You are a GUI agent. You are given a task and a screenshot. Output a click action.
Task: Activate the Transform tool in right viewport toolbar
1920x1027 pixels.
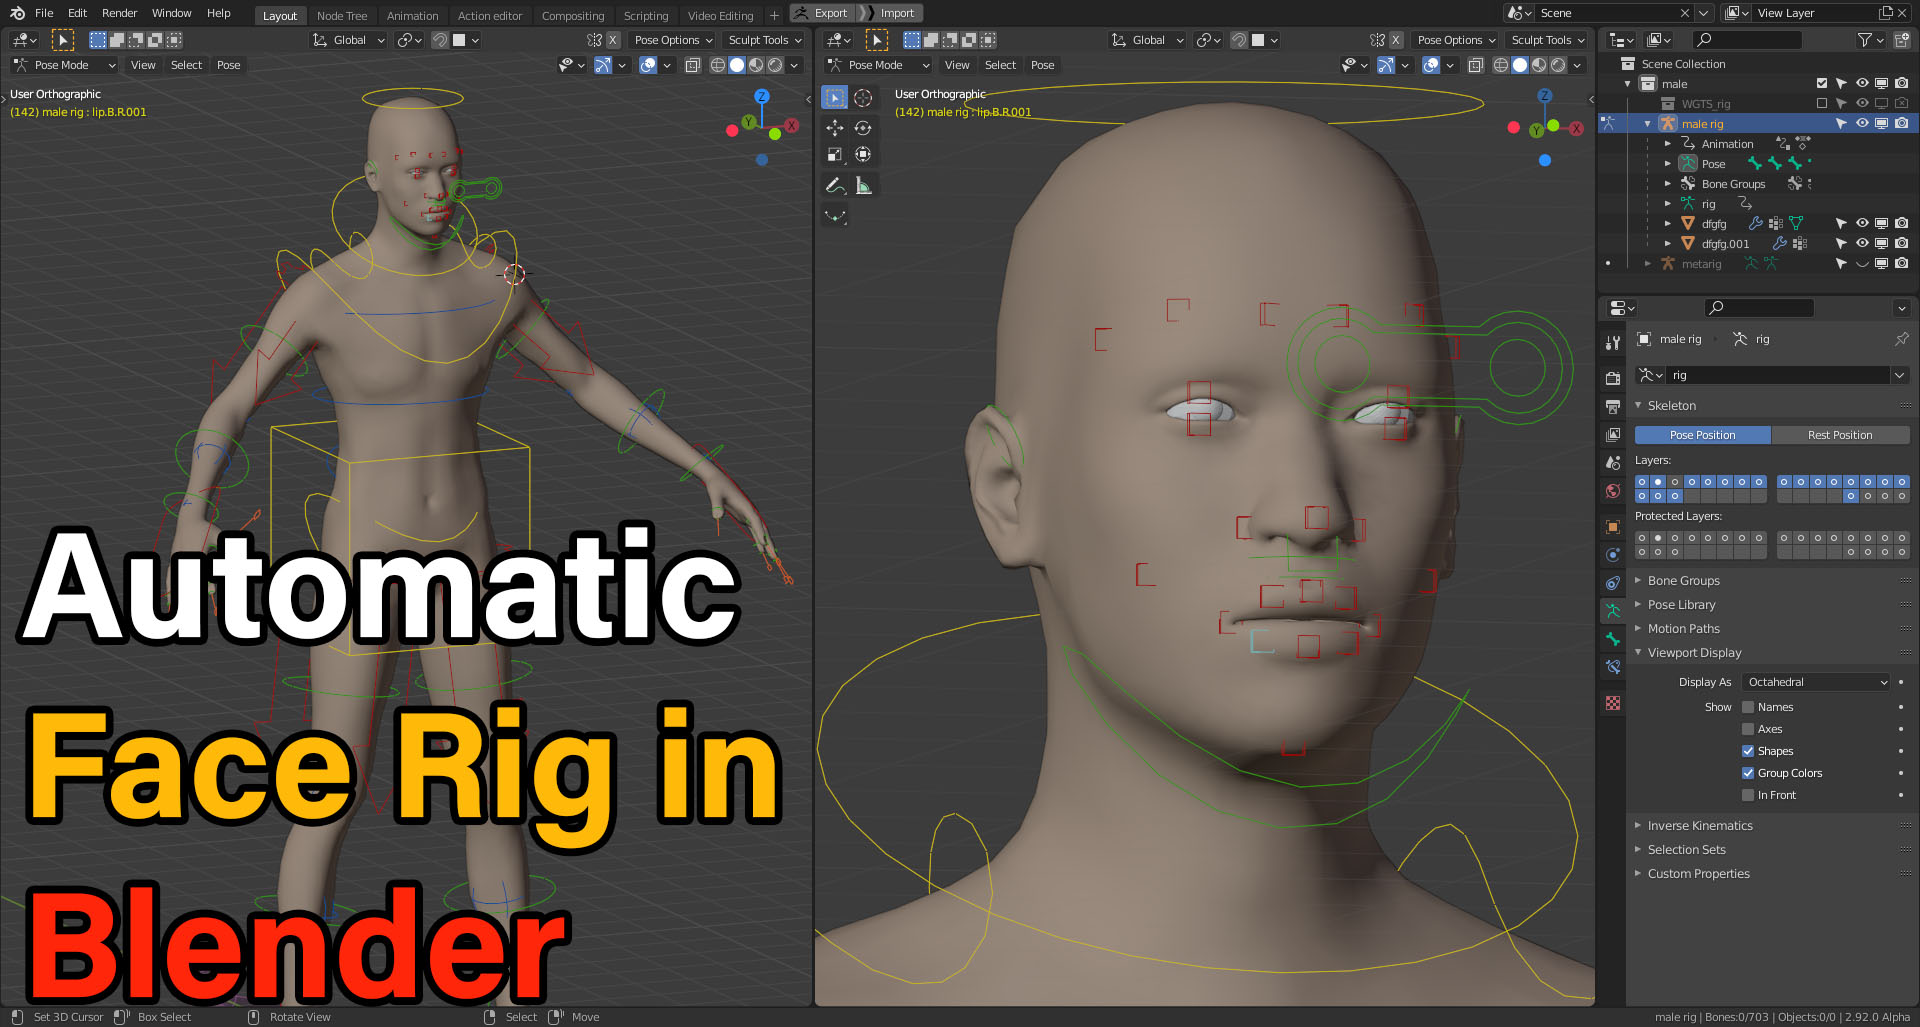pos(863,154)
